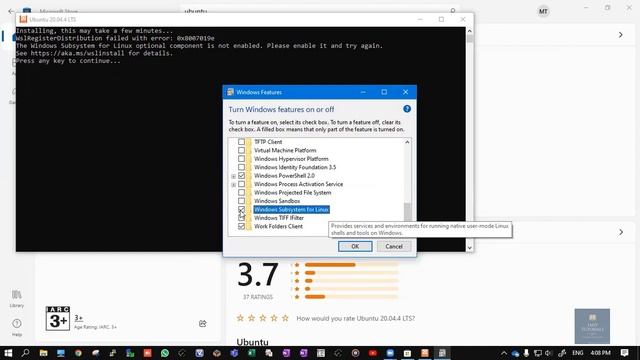Show hidden system tray icons
The height and width of the screenshot is (360, 640).
pyautogui.click(x=504, y=353)
